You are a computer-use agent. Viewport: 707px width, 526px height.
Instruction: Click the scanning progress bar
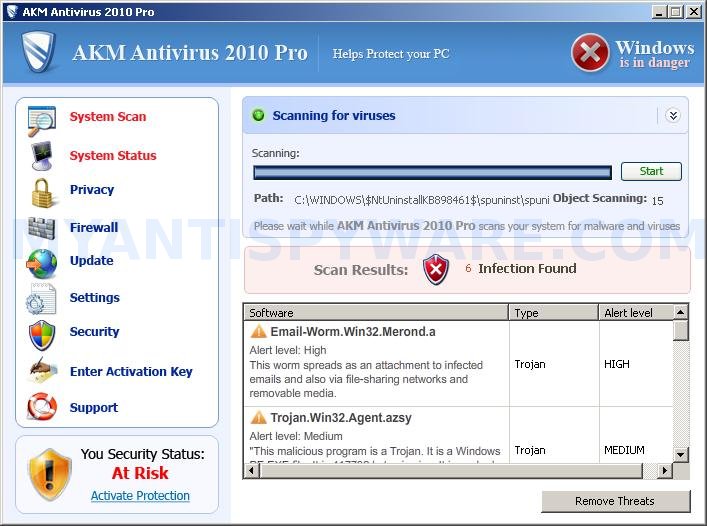click(x=432, y=173)
